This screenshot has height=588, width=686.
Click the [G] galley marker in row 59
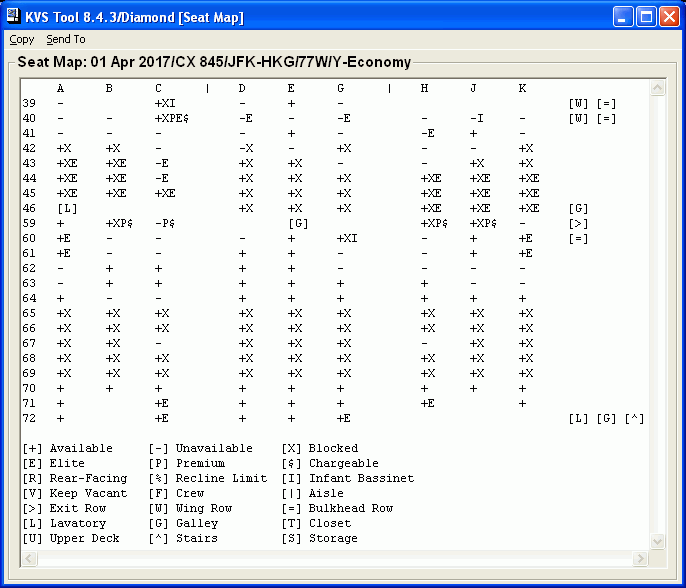click(x=298, y=223)
